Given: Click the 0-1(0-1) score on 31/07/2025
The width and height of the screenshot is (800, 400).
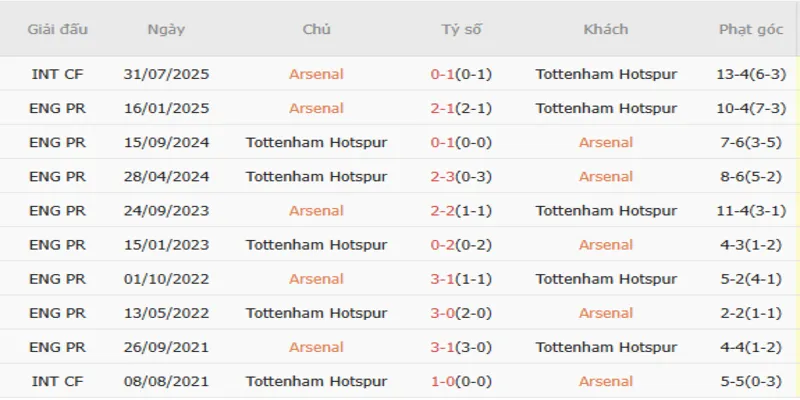Looking at the screenshot, I should point(461,74).
